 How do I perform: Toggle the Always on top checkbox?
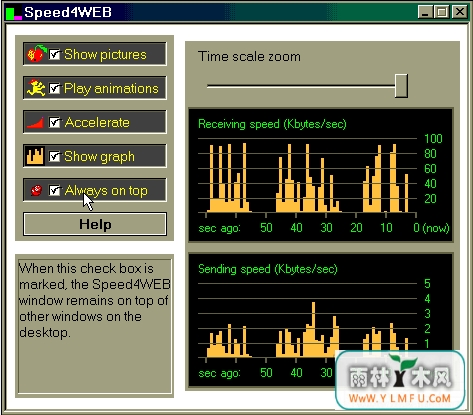(55, 190)
